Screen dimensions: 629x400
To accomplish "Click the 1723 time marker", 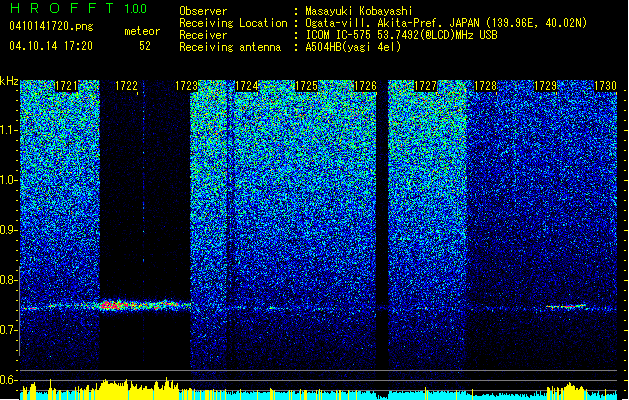I will coord(187,86).
